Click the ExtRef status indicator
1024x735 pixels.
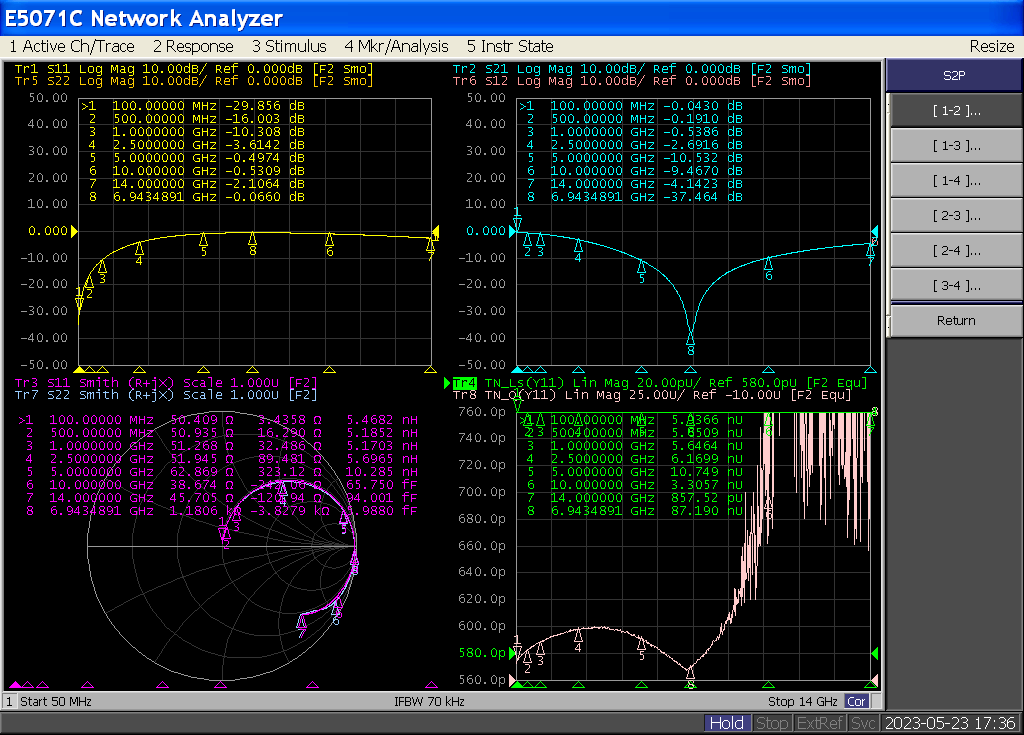(x=820, y=723)
